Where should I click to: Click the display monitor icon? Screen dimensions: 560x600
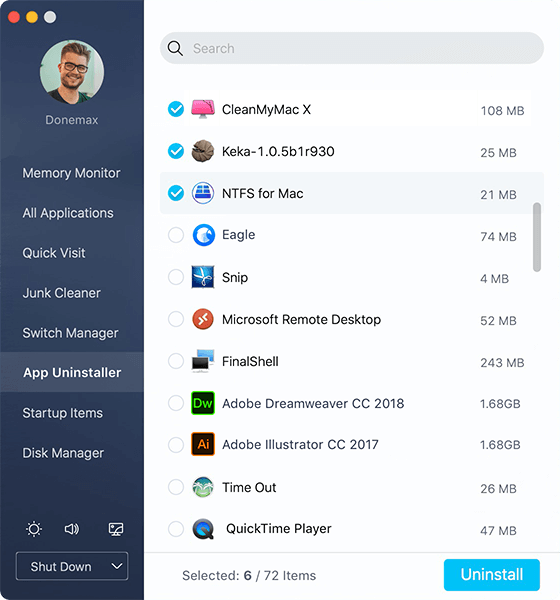(x=116, y=529)
